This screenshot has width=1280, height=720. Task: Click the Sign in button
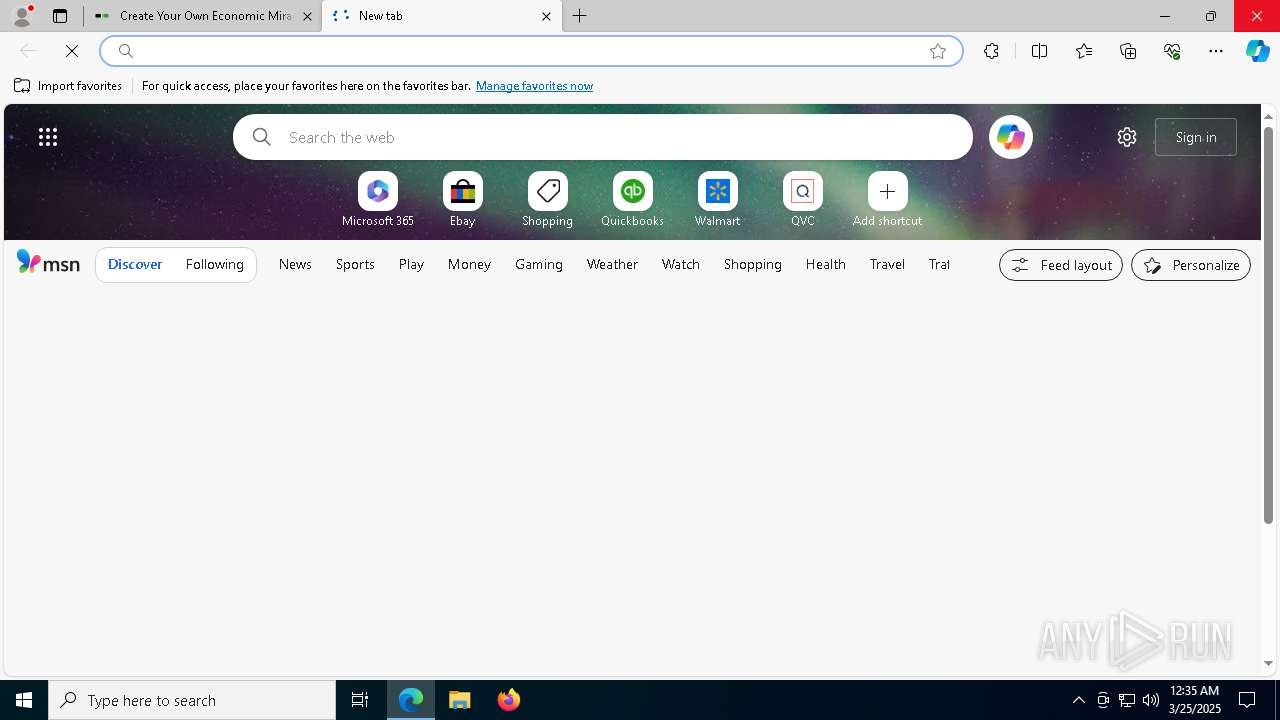(x=1196, y=137)
